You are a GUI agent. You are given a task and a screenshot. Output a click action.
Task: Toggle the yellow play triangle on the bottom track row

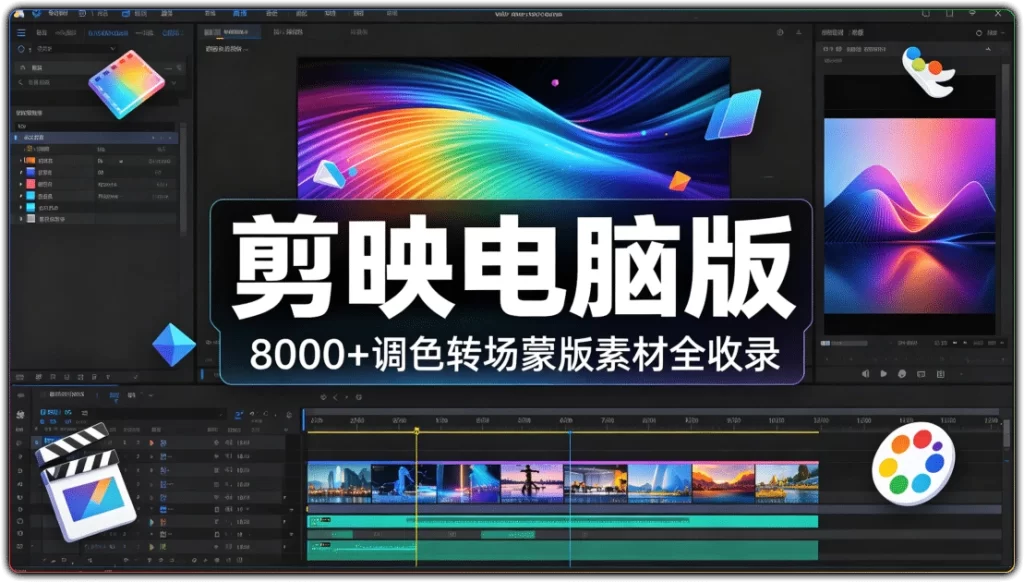point(152,547)
